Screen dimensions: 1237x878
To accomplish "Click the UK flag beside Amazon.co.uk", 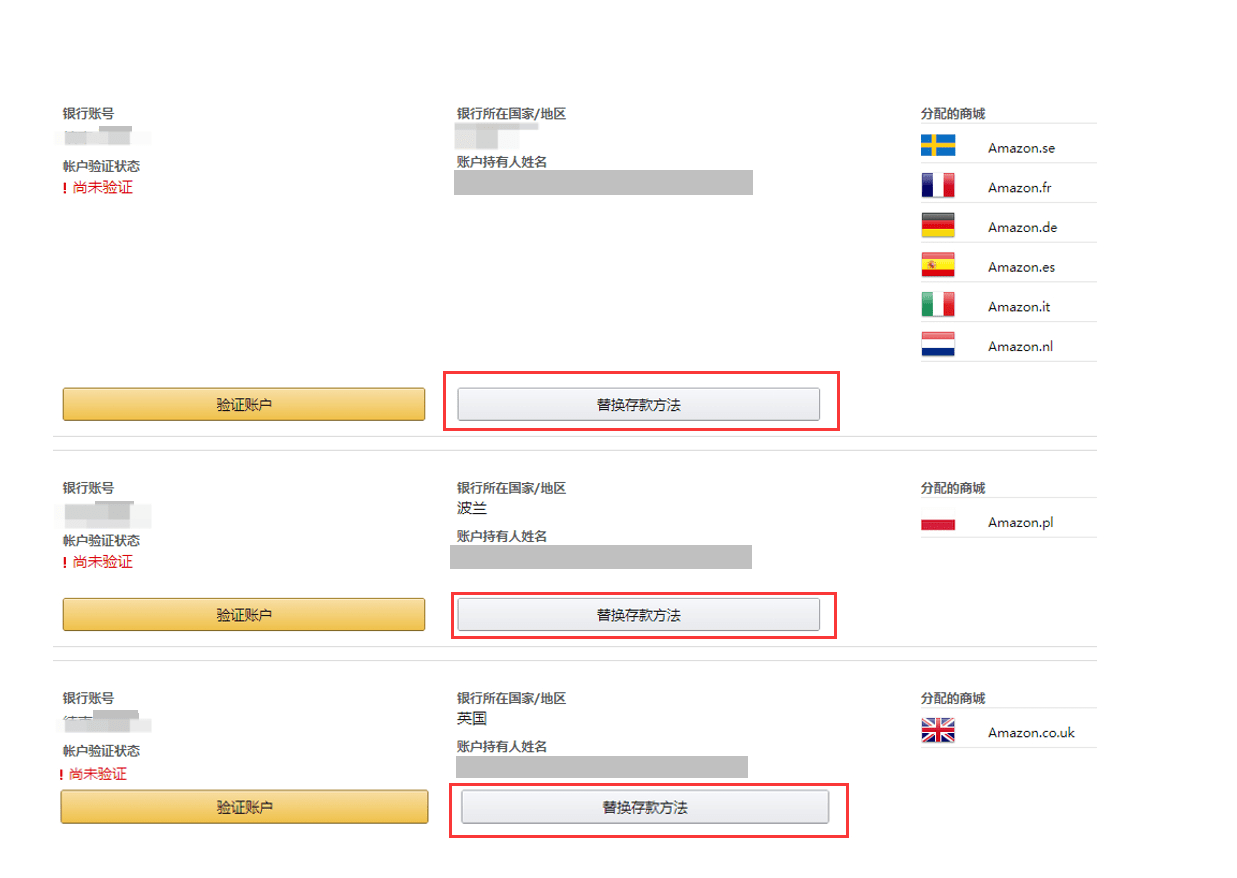I will tap(937, 731).
